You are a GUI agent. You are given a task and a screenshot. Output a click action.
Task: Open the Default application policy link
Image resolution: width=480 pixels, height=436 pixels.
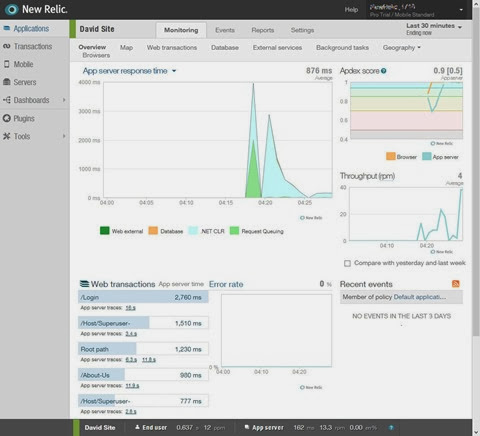[420, 297]
